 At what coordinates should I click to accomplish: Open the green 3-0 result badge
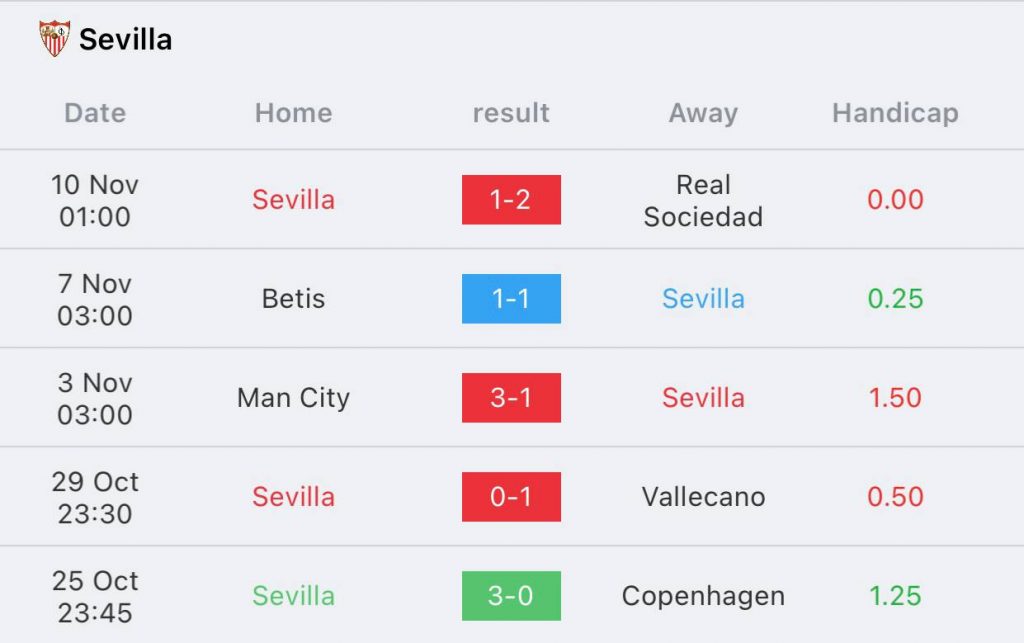pyautogui.click(x=511, y=596)
